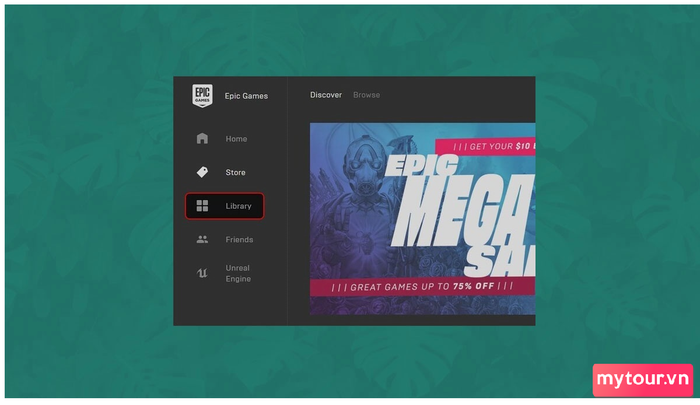Viewport: 700px width, 405px height.
Task: Select Unreal Engine sidebar label
Action: 238,273
